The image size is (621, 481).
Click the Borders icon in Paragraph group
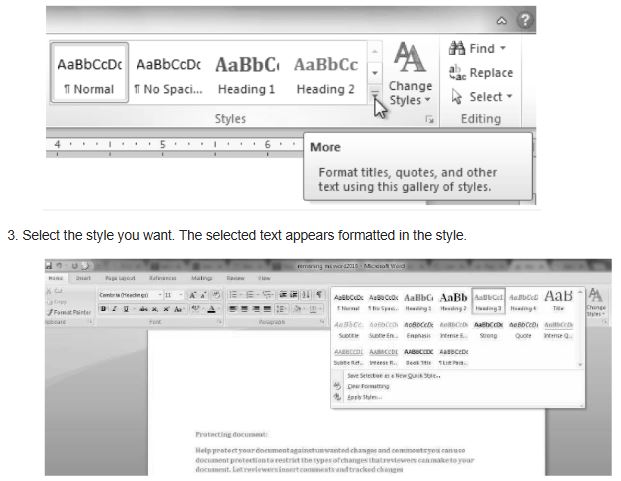click(x=313, y=309)
